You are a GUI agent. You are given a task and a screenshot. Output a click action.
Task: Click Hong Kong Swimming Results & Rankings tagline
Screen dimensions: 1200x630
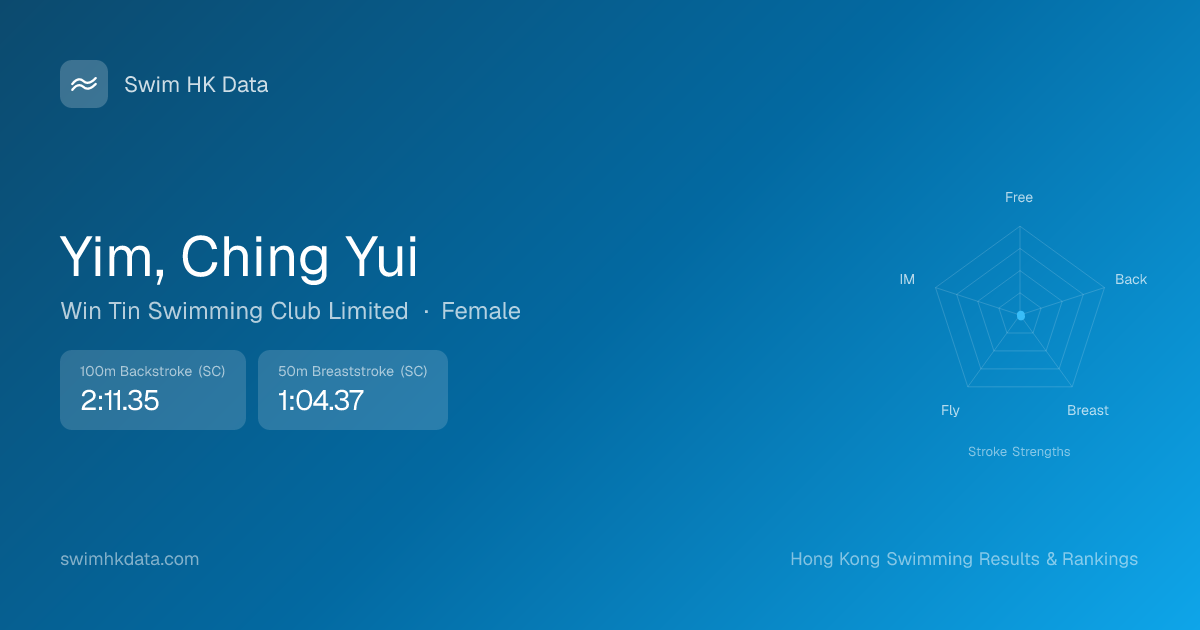point(964,559)
